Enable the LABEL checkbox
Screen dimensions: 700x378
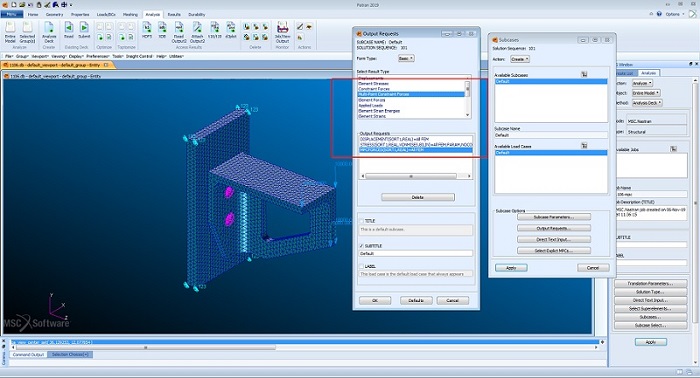click(x=362, y=266)
